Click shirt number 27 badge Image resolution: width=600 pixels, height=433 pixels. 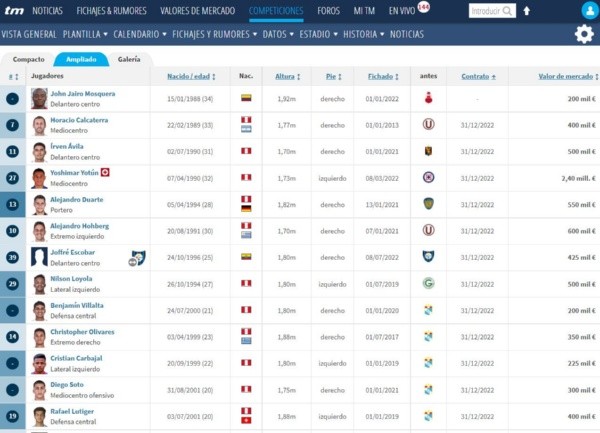coord(13,178)
